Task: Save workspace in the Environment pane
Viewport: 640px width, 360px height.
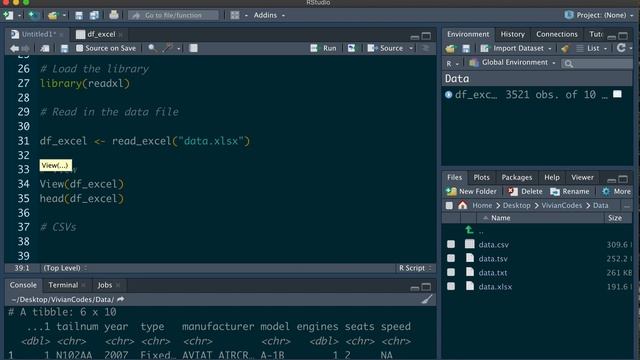Action: click(x=466, y=49)
